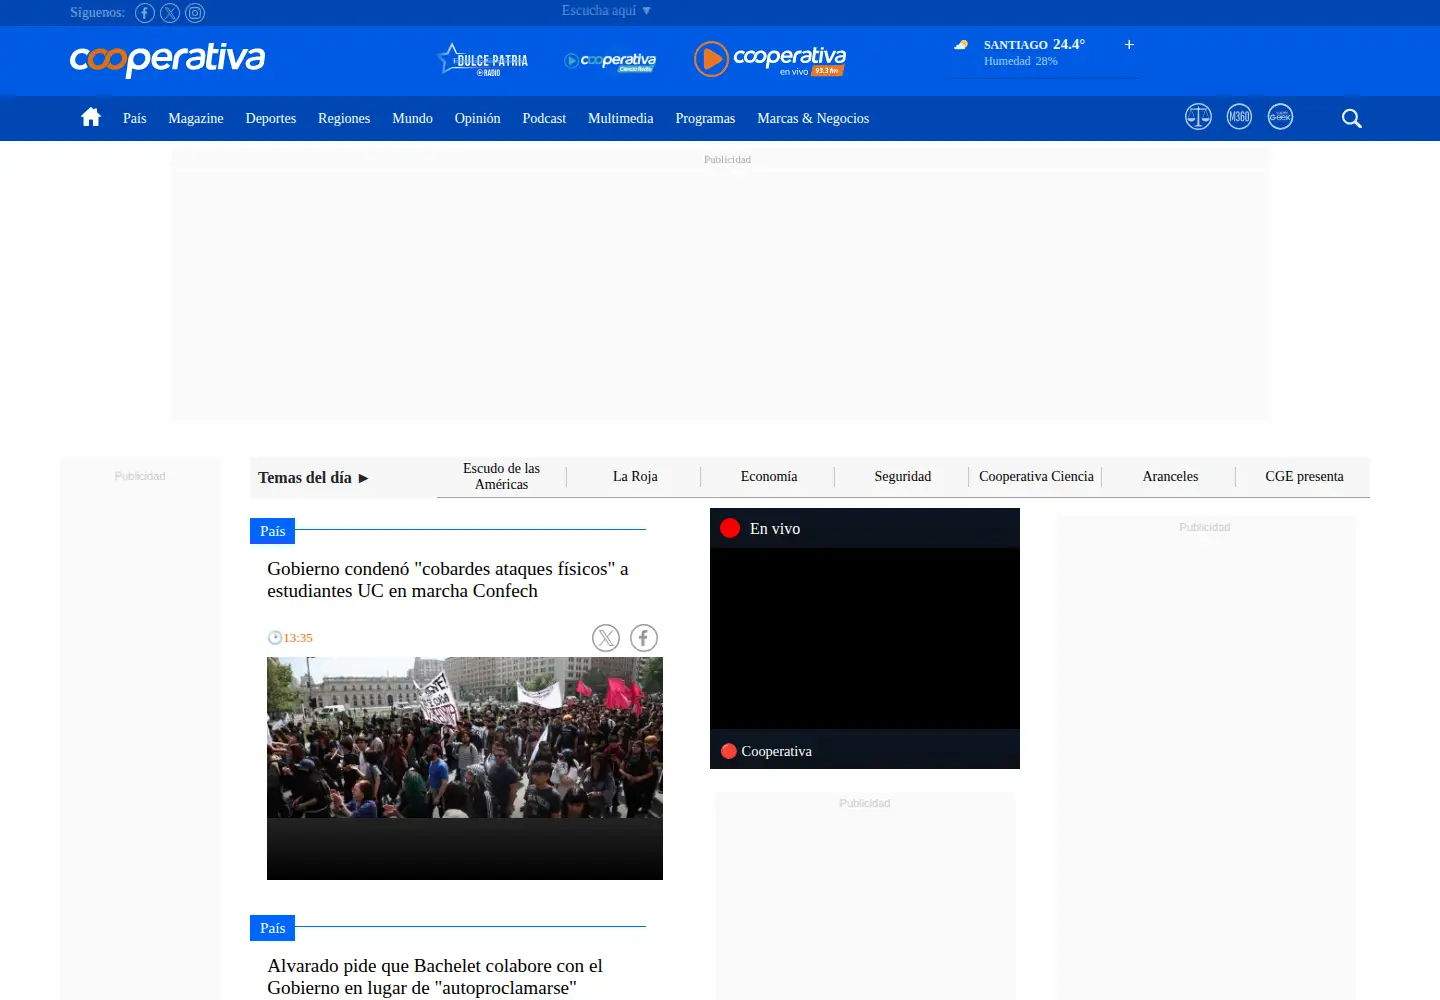1440x1000 pixels.
Task: Go to the Mundo section
Action: point(412,118)
